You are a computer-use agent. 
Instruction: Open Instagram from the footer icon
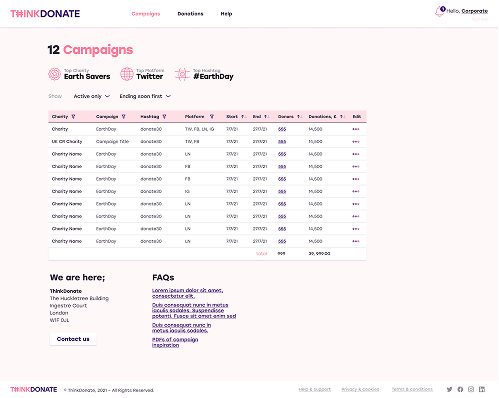pos(471,389)
